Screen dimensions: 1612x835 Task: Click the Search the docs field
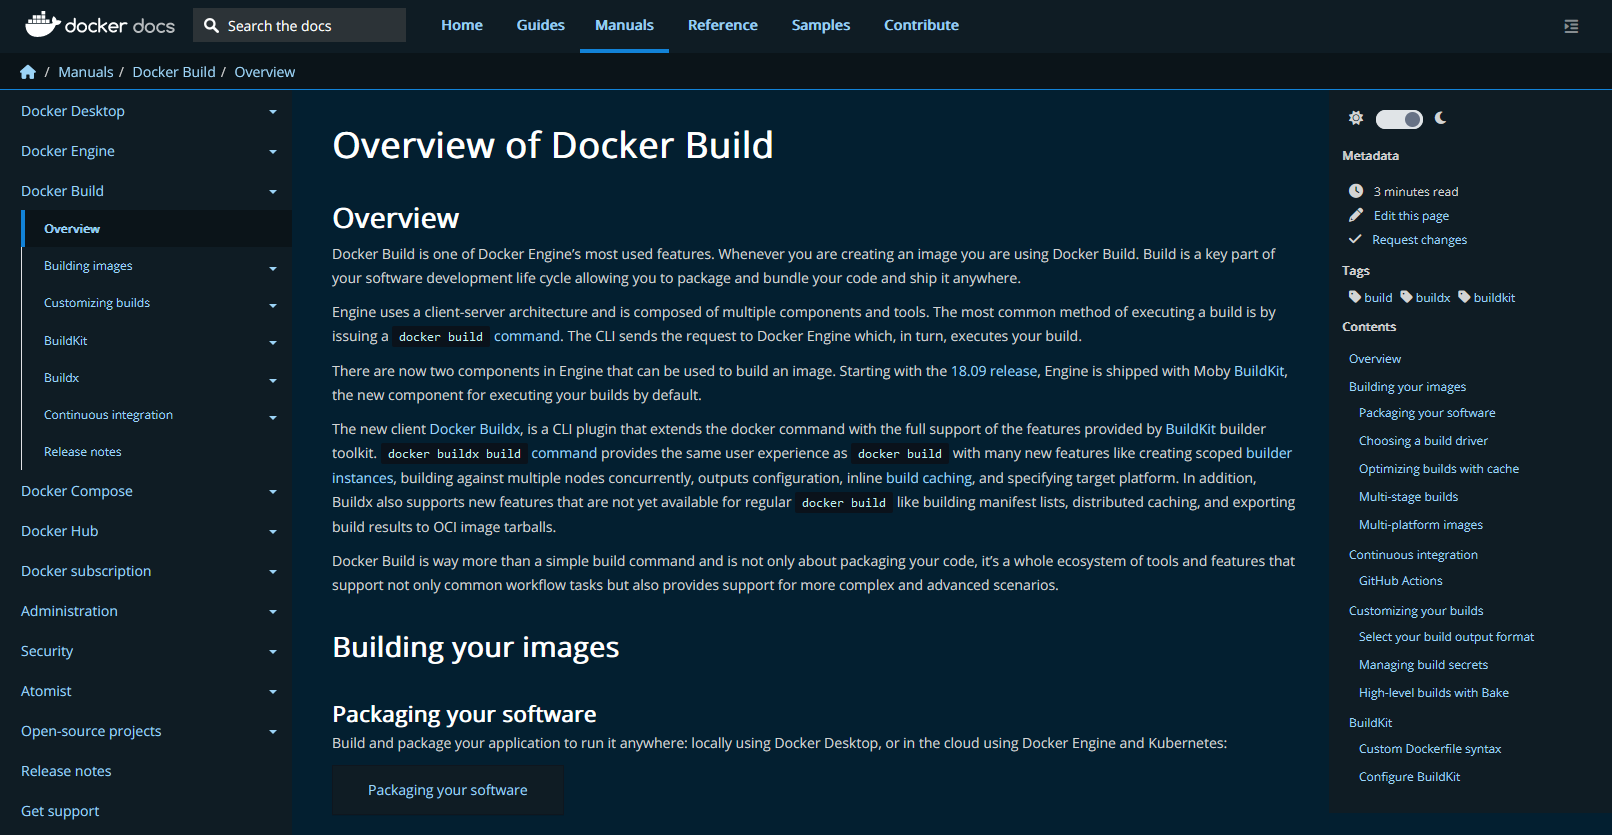click(x=299, y=25)
